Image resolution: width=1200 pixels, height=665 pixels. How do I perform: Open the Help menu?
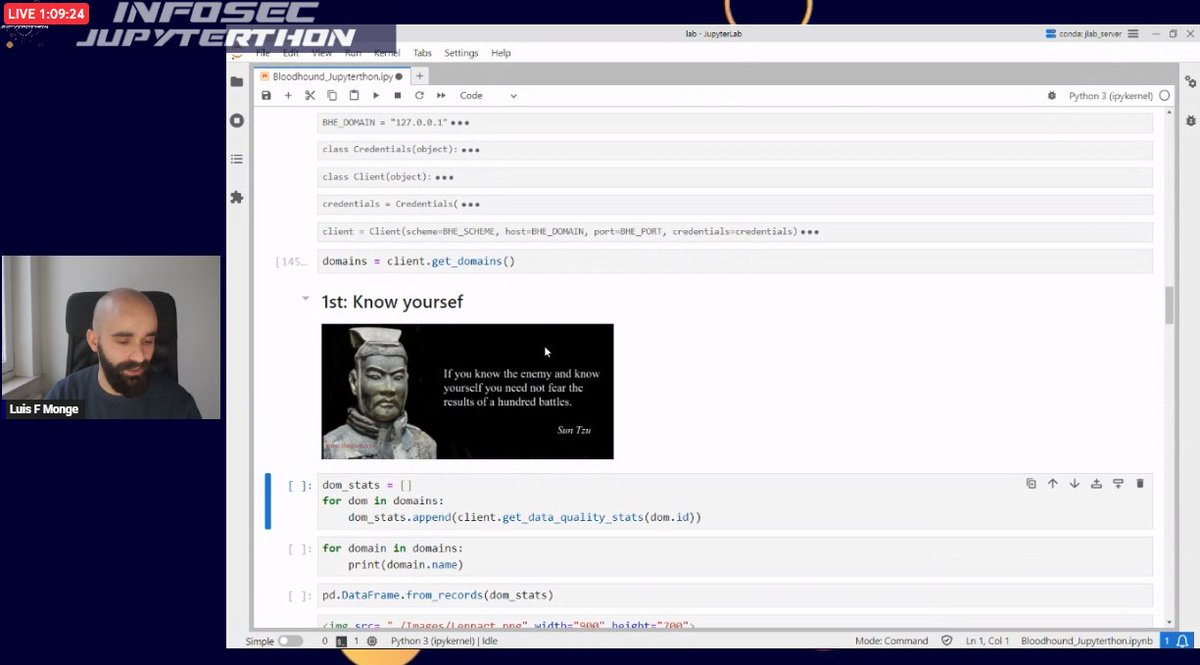coord(501,53)
